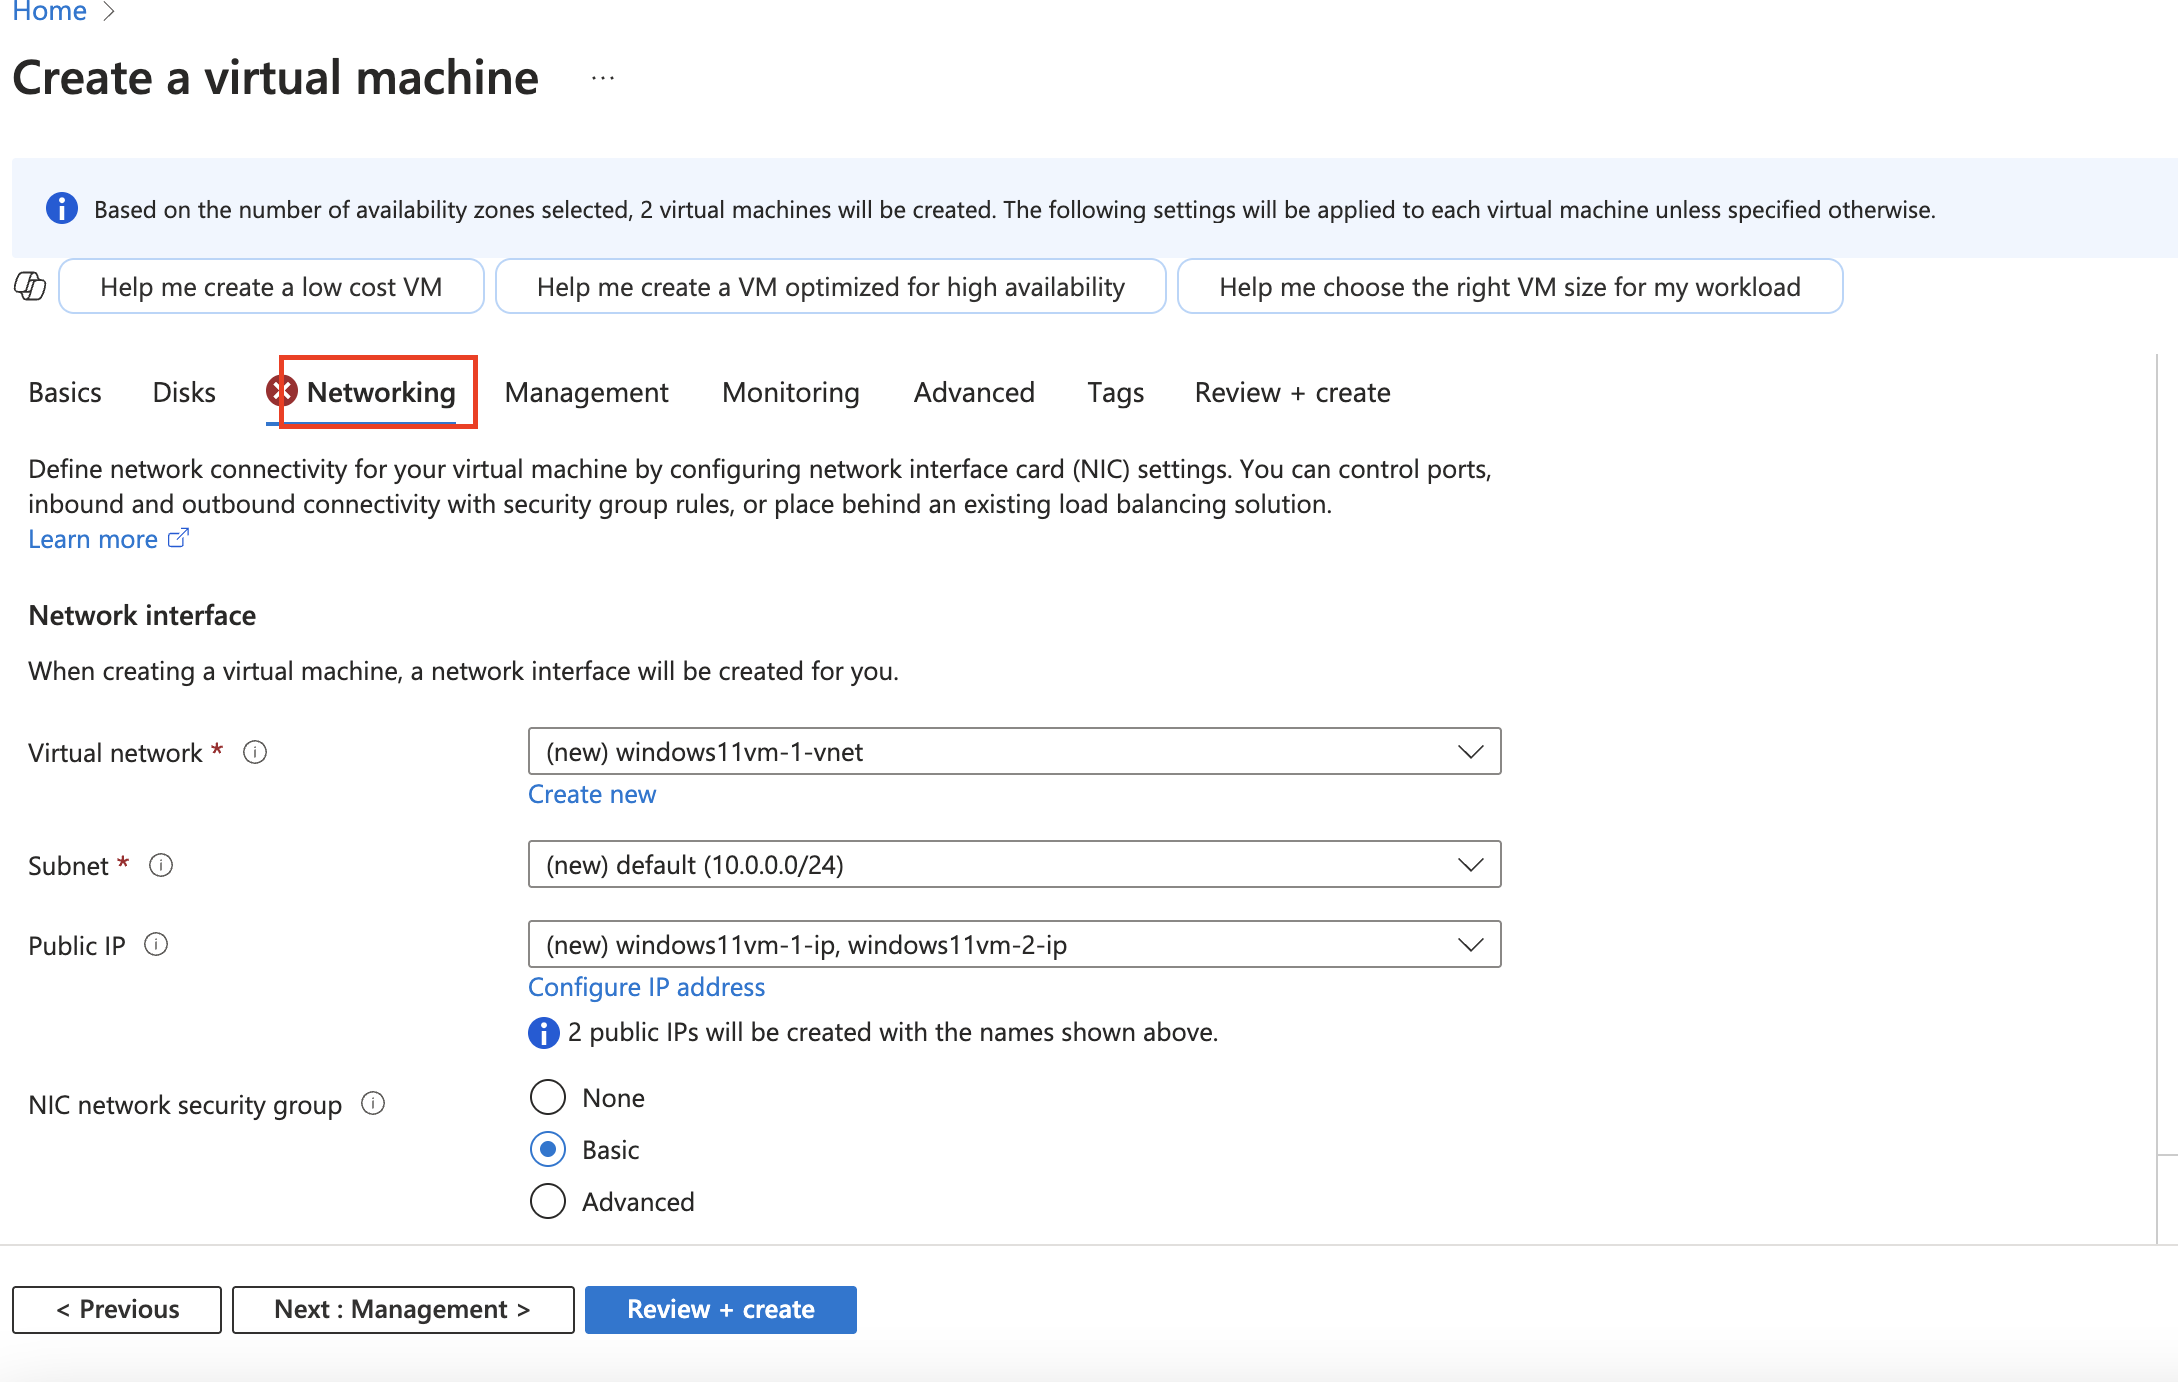The width and height of the screenshot is (2178, 1382).
Task: Click Help me create a low cost VM
Action: click(x=271, y=287)
